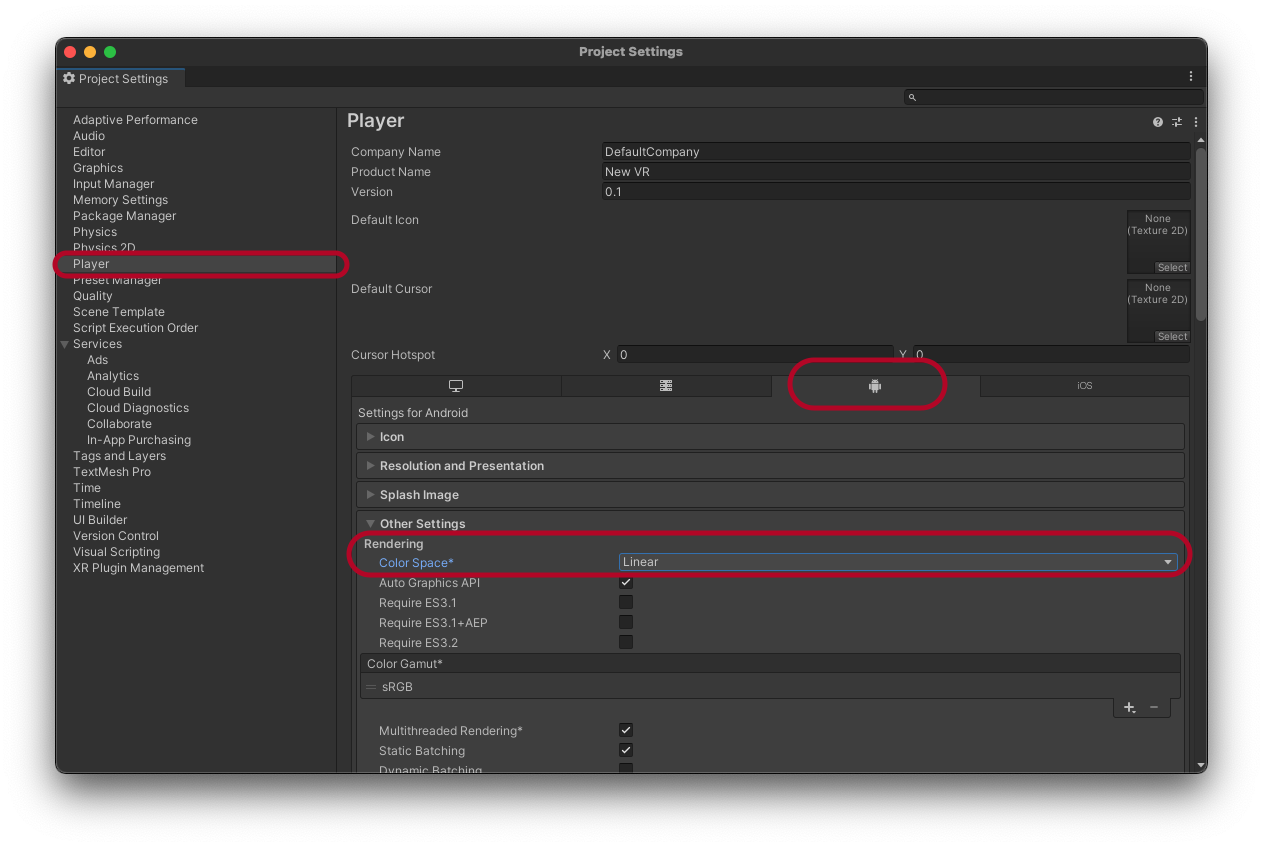Focus the Cursor Hotspot X field
1263x847 pixels.
[x=754, y=355]
